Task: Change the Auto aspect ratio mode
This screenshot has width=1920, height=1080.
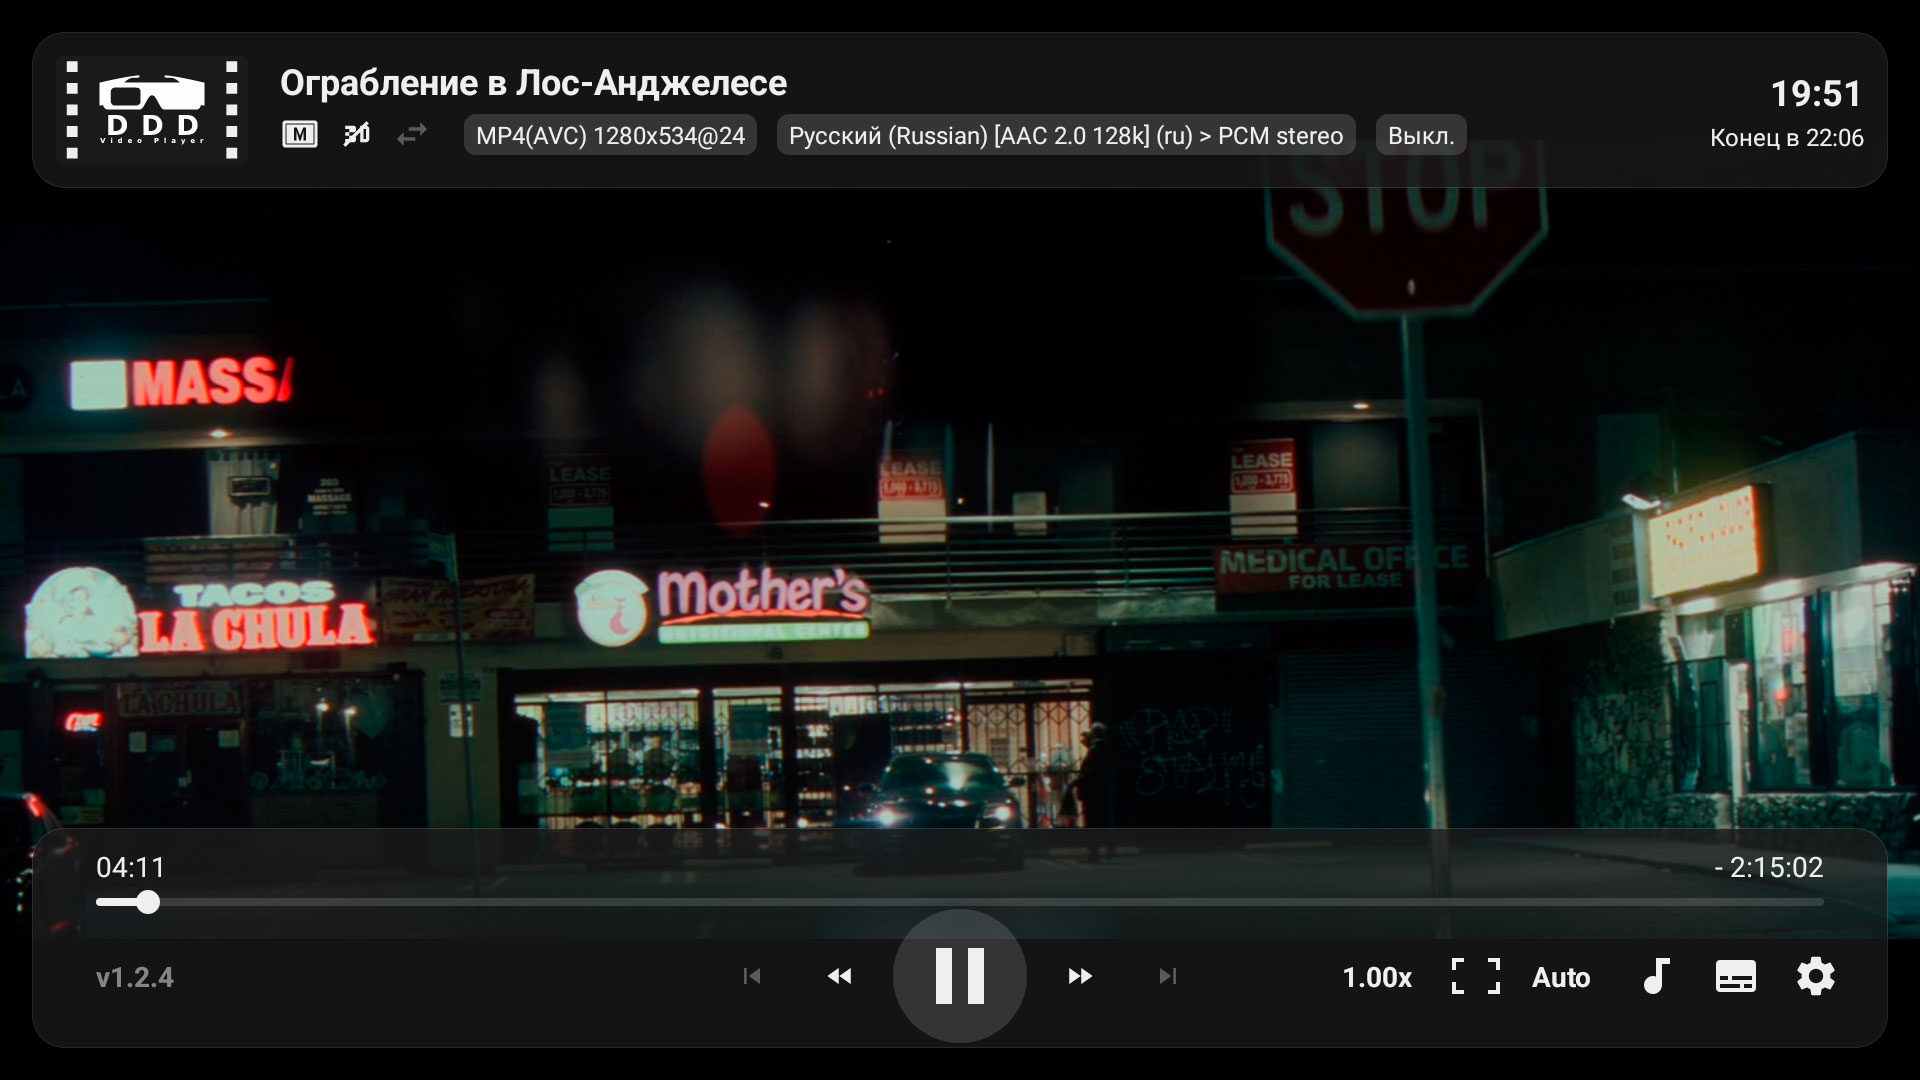Action: tap(1560, 977)
